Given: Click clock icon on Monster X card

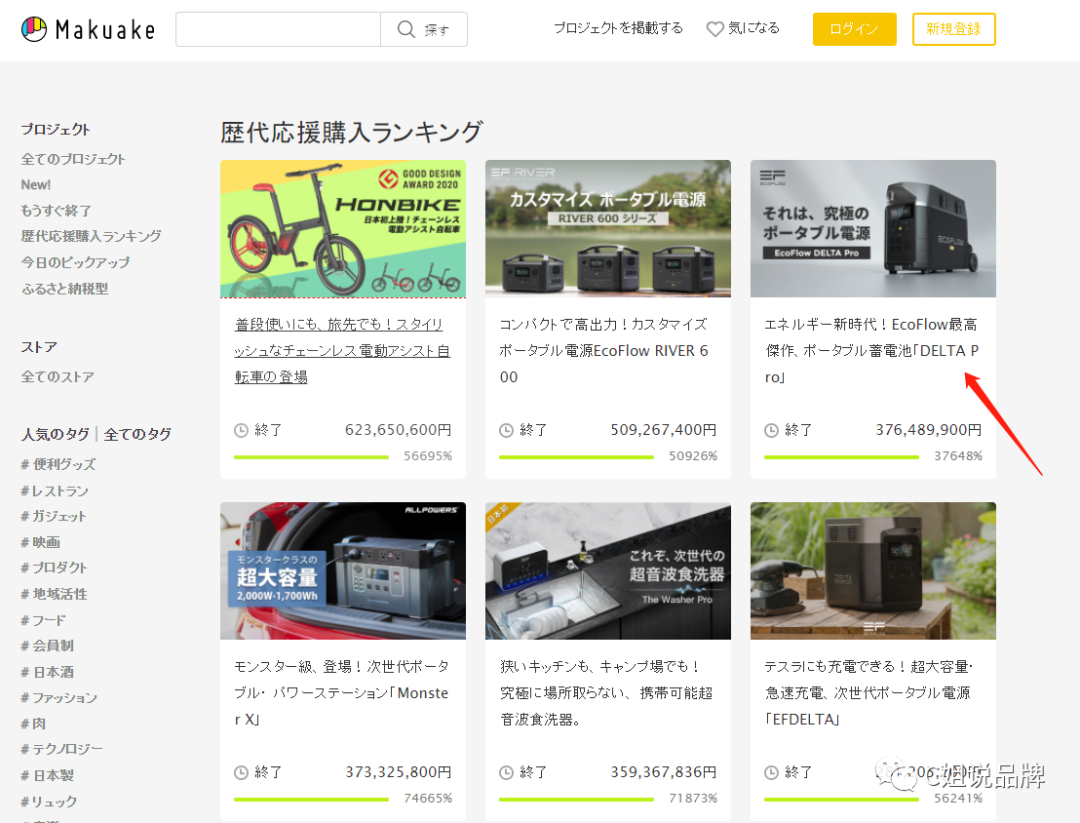Looking at the screenshot, I should (241, 773).
